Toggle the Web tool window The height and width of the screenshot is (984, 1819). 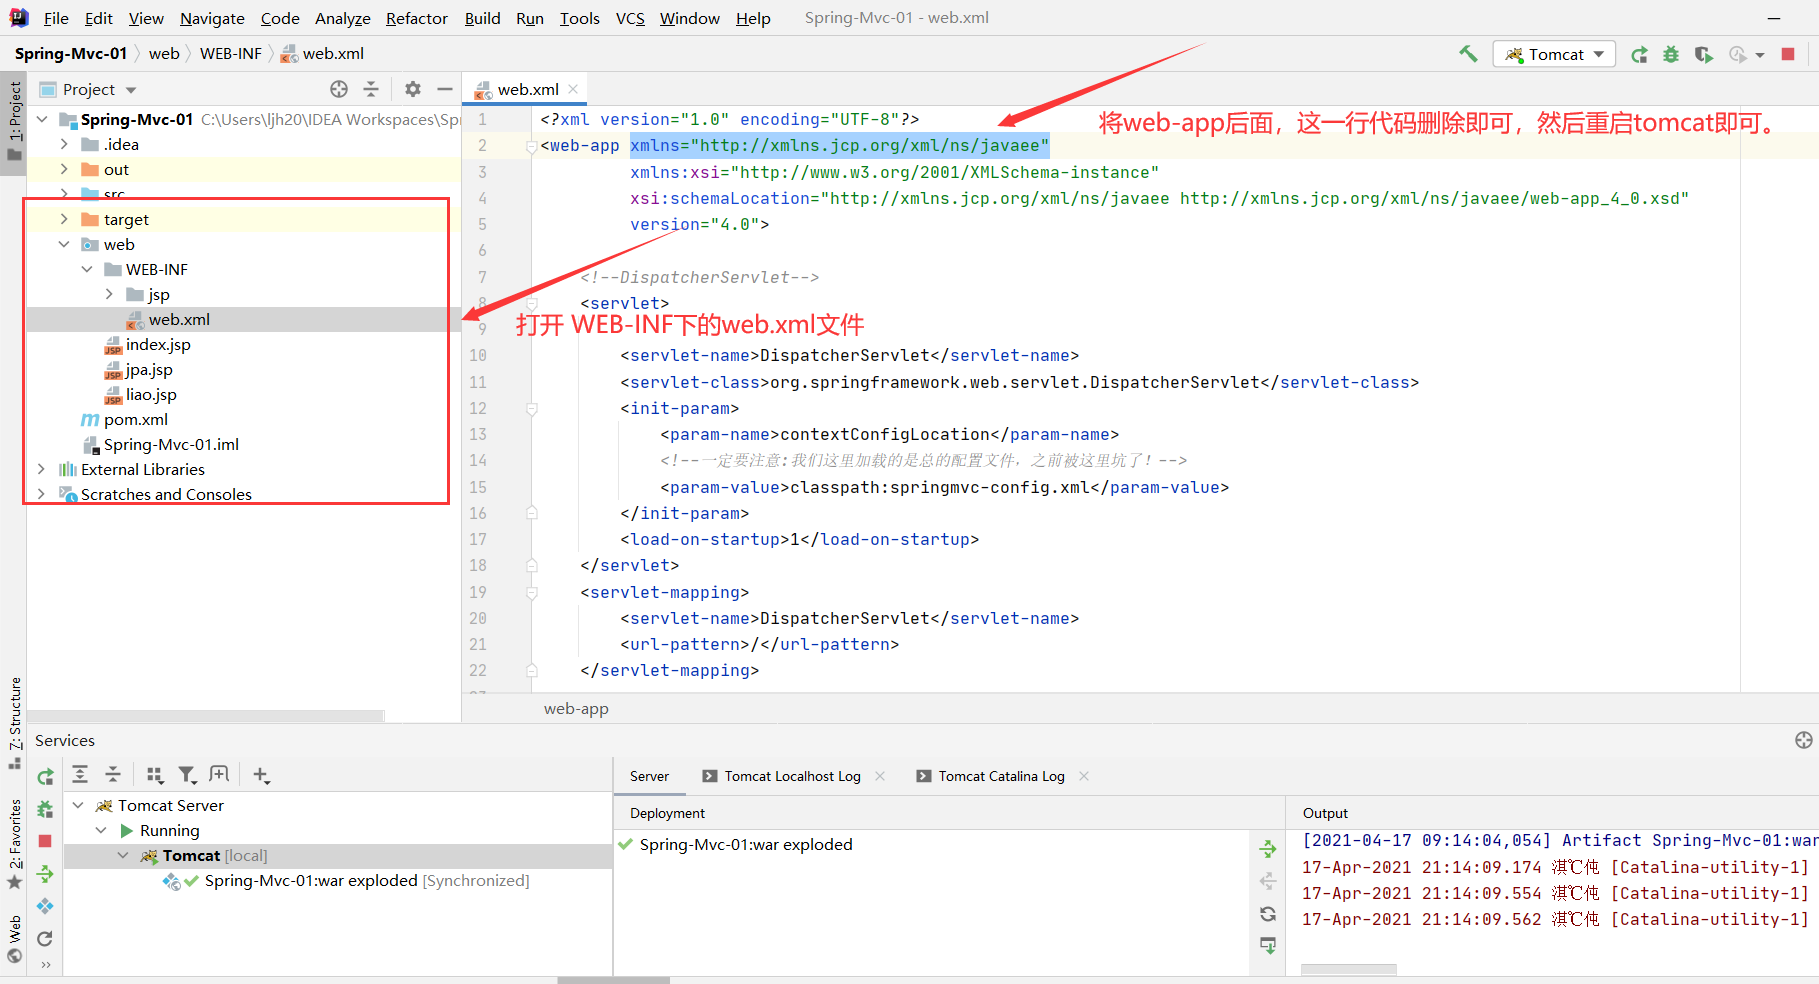[14, 939]
